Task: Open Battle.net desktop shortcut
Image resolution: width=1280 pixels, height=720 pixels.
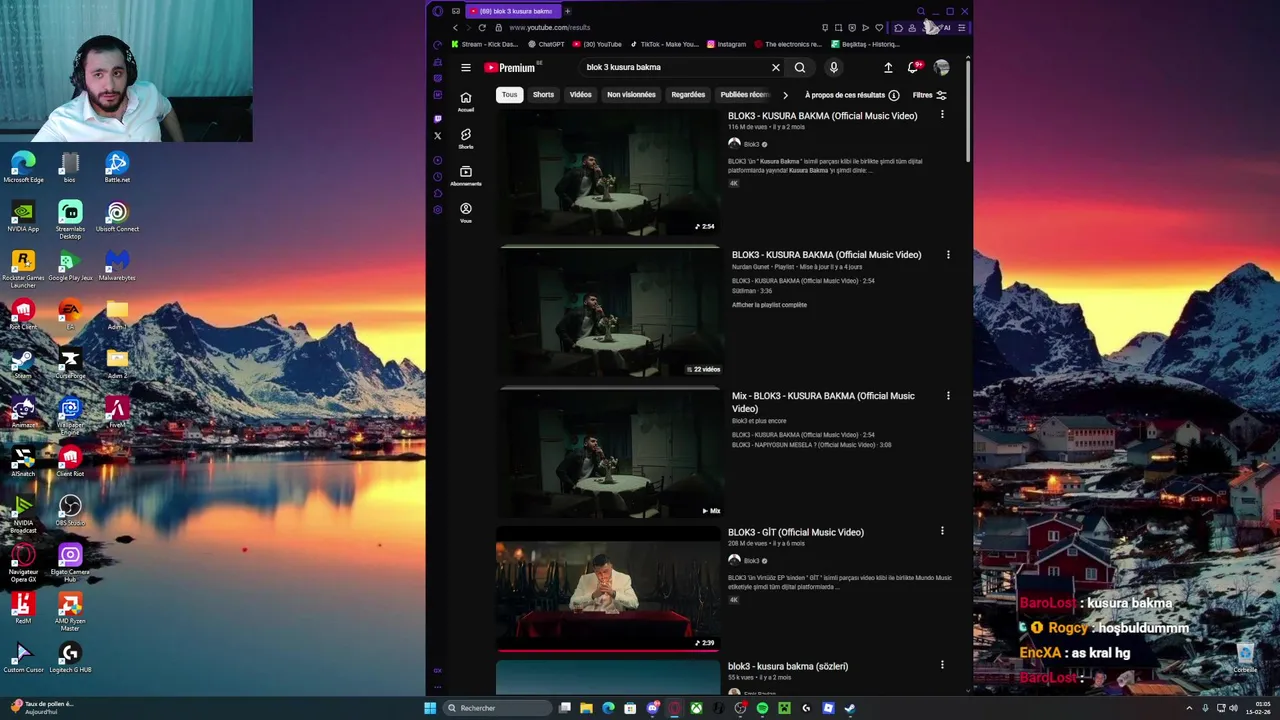Action: [117, 167]
